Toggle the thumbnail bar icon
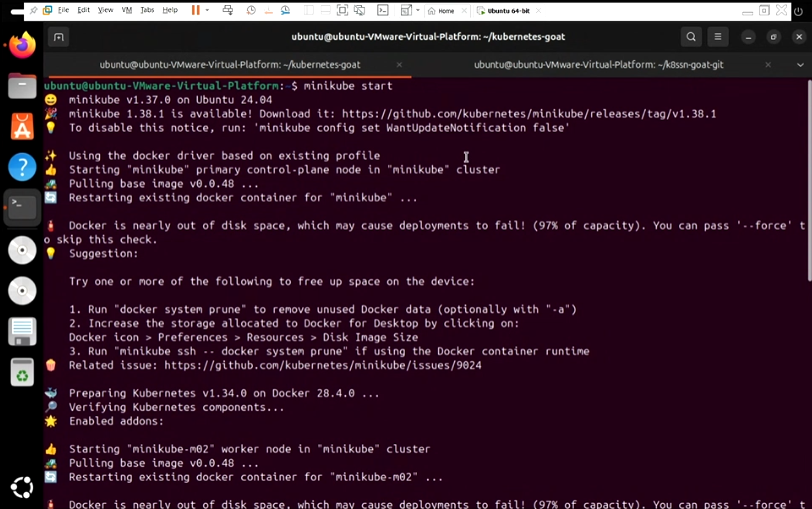This screenshot has width=812, height=509. tap(325, 10)
